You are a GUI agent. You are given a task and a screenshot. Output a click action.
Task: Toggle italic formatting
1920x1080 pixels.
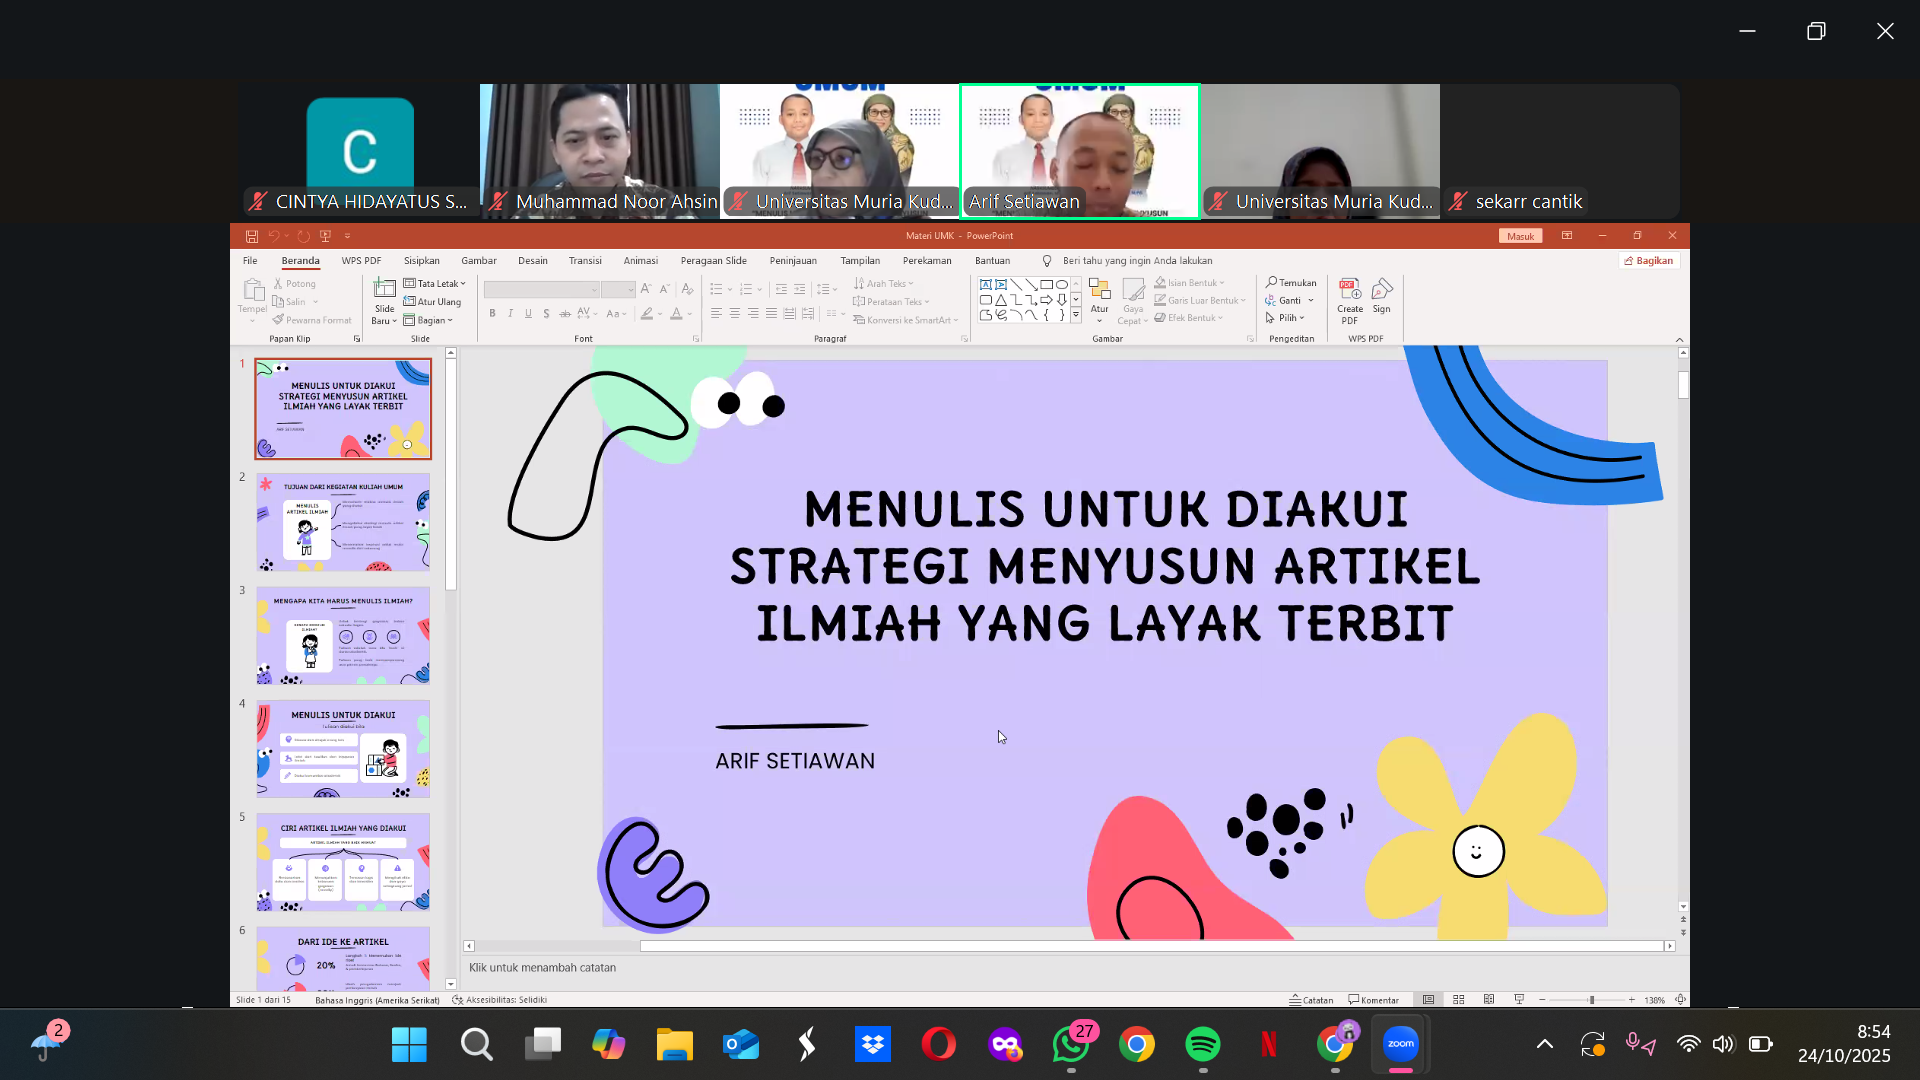[x=511, y=313]
